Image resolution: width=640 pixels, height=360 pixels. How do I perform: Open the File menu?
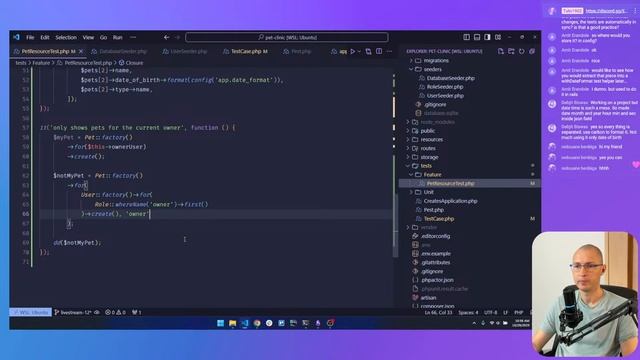coord(30,37)
